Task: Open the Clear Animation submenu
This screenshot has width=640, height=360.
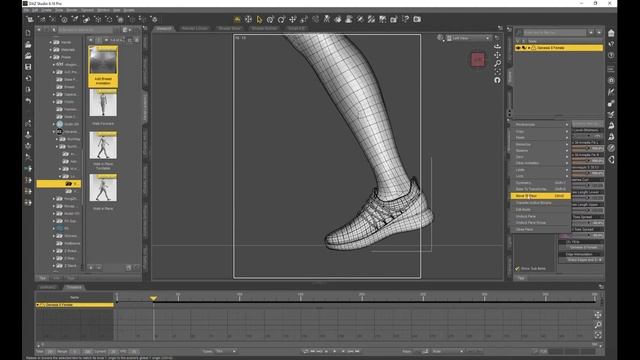Action: click(x=540, y=163)
